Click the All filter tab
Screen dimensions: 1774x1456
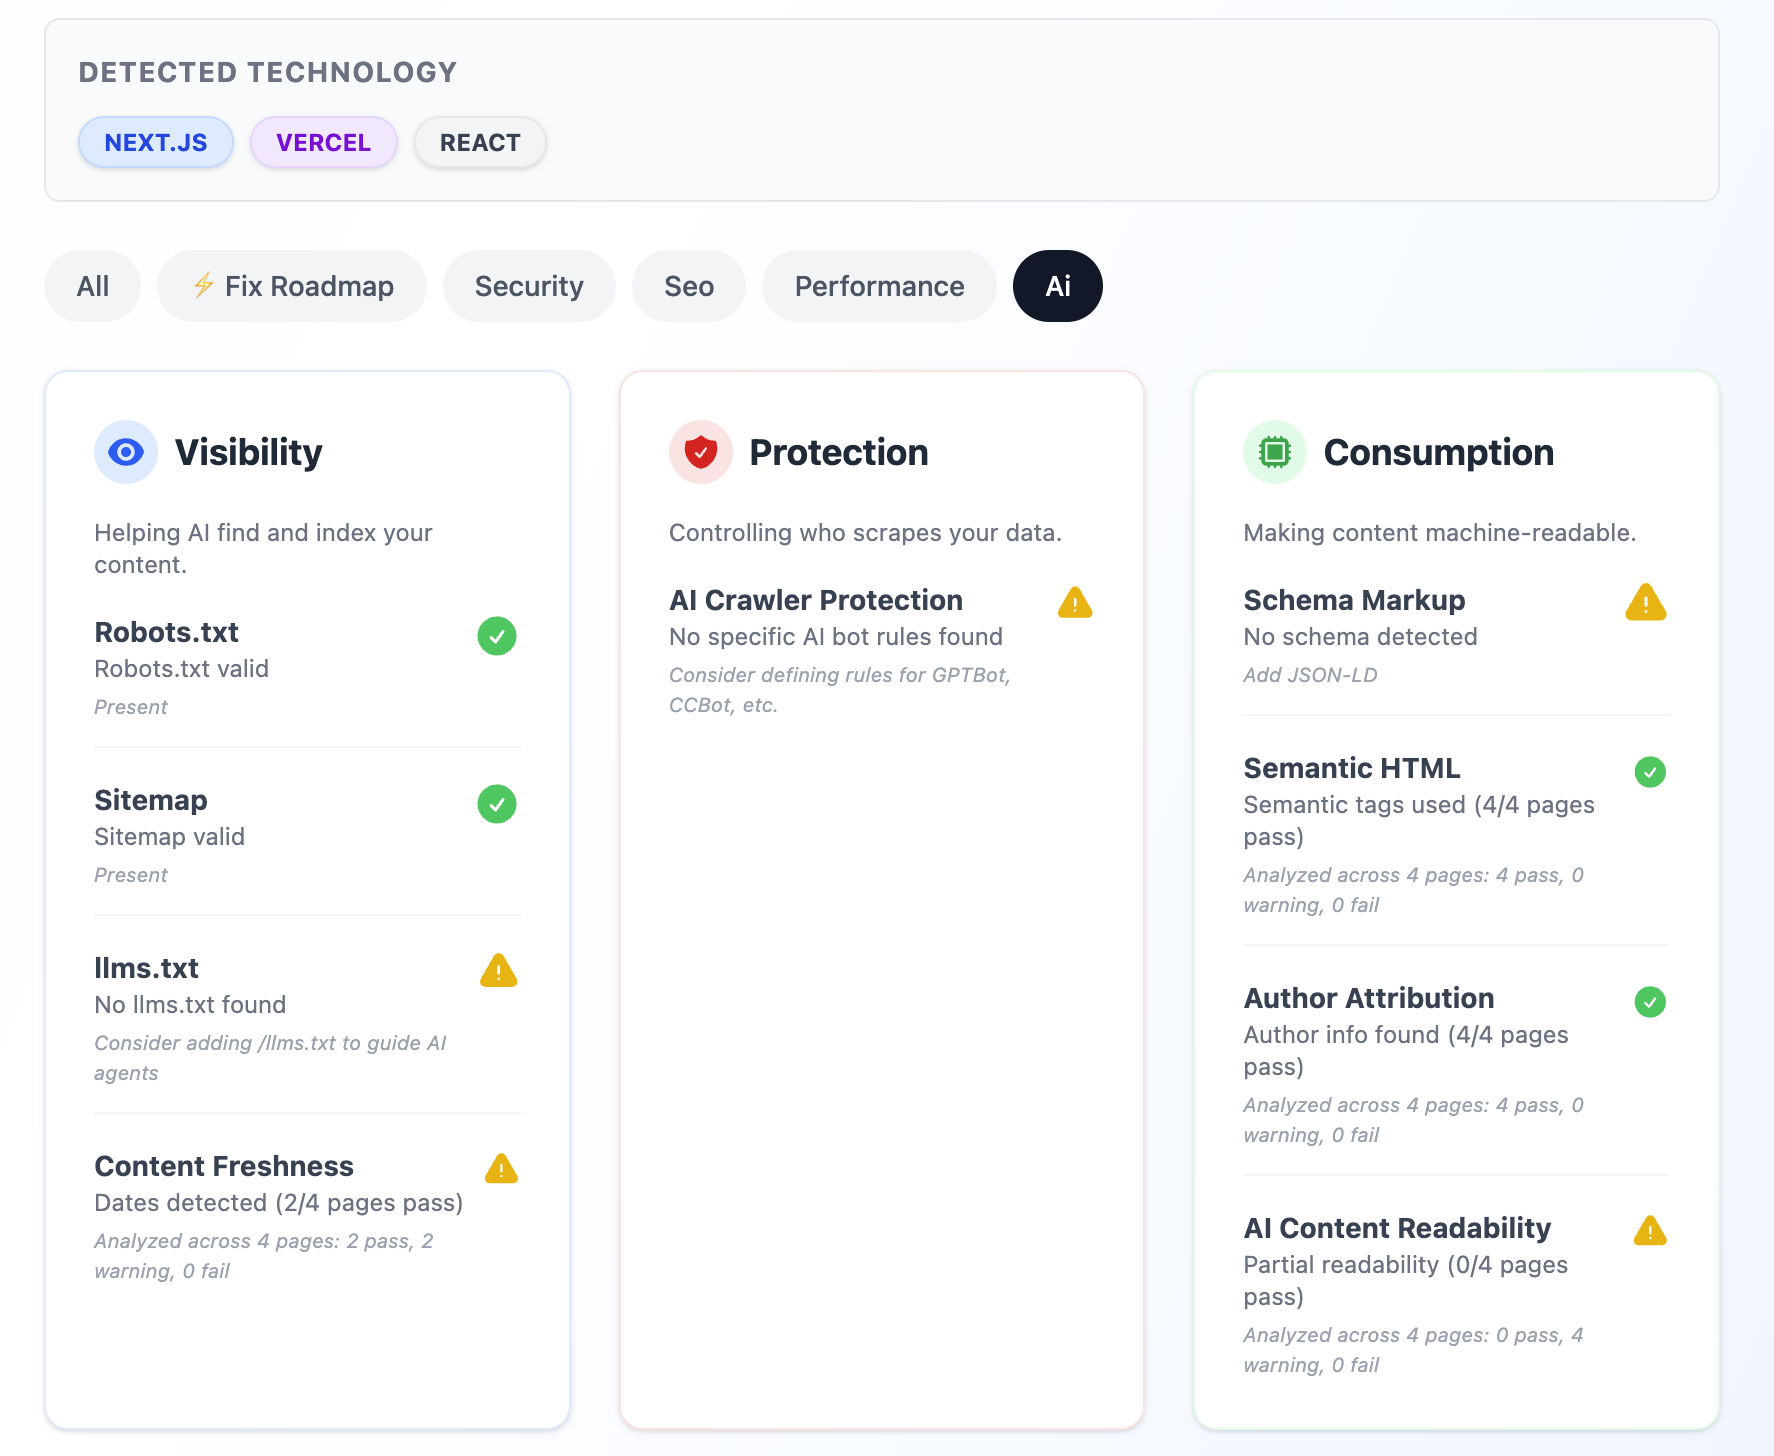tap(92, 286)
